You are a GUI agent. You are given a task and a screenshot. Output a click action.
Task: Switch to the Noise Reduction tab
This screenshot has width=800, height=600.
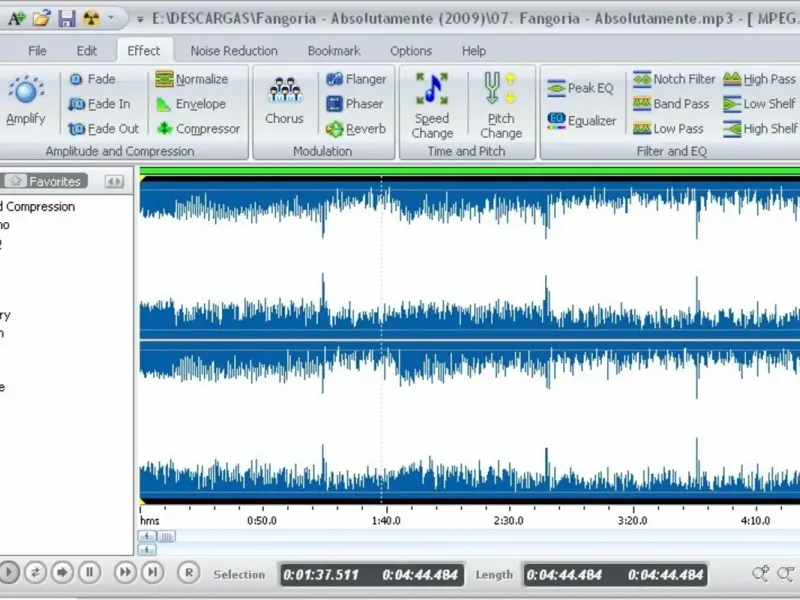[234, 51]
